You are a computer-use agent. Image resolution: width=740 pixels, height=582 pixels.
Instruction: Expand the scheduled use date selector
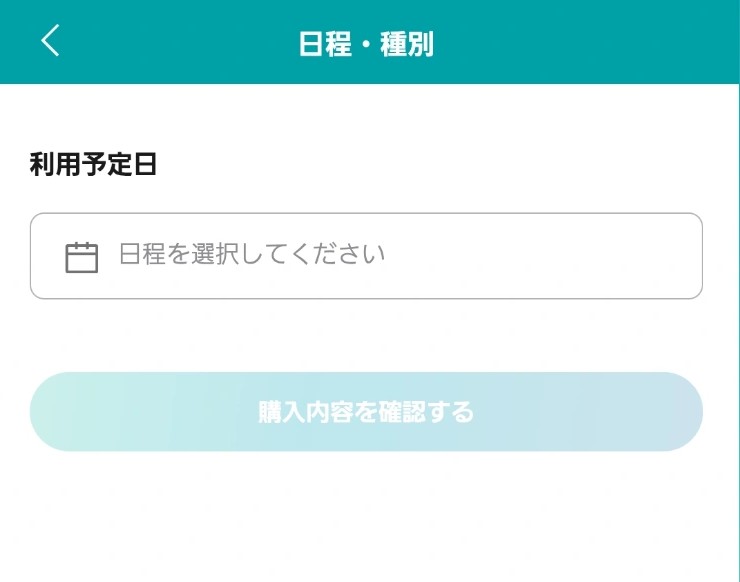[x=366, y=256]
